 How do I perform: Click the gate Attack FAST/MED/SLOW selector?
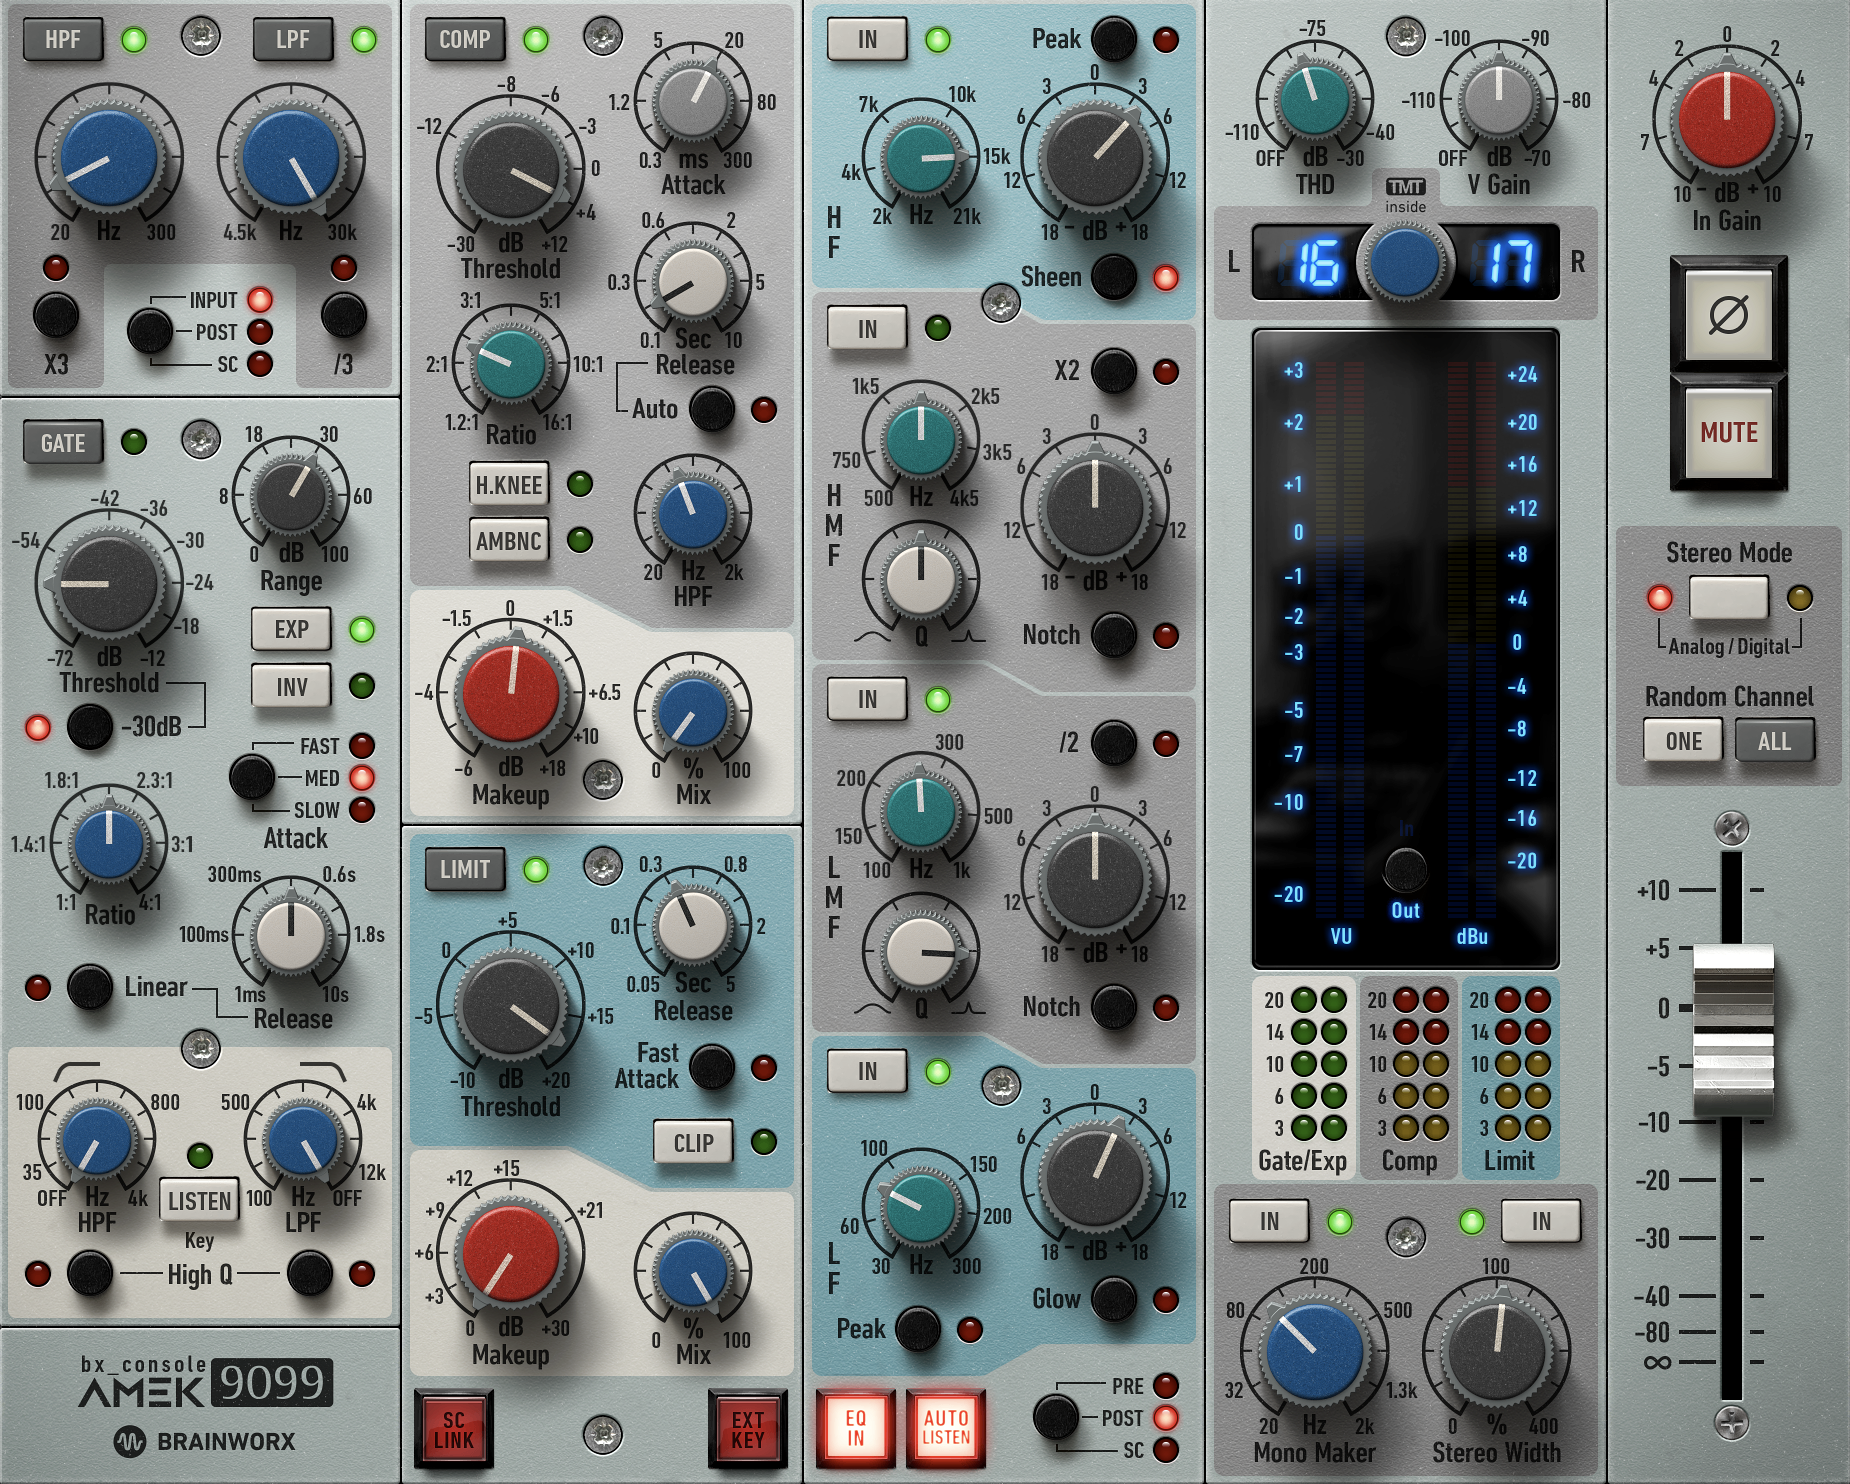(x=252, y=777)
